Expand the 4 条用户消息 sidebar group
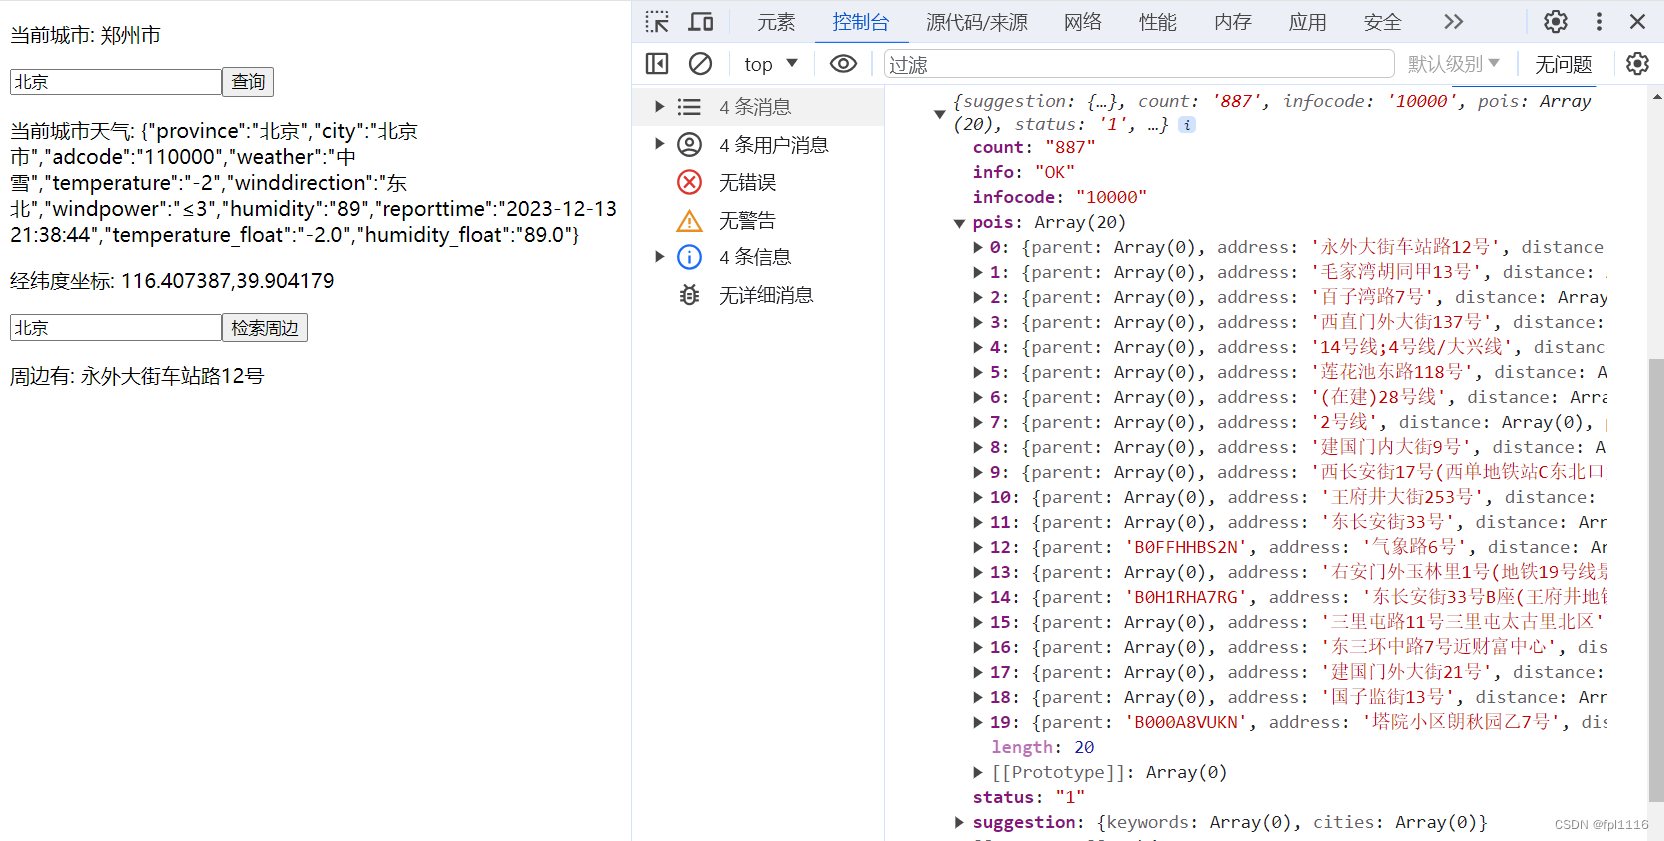Viewport: 1664px width, 841px height. tap(659, 144)
